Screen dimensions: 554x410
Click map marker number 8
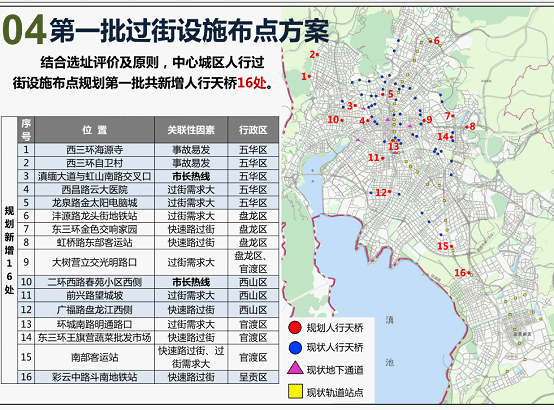[472, 127]
